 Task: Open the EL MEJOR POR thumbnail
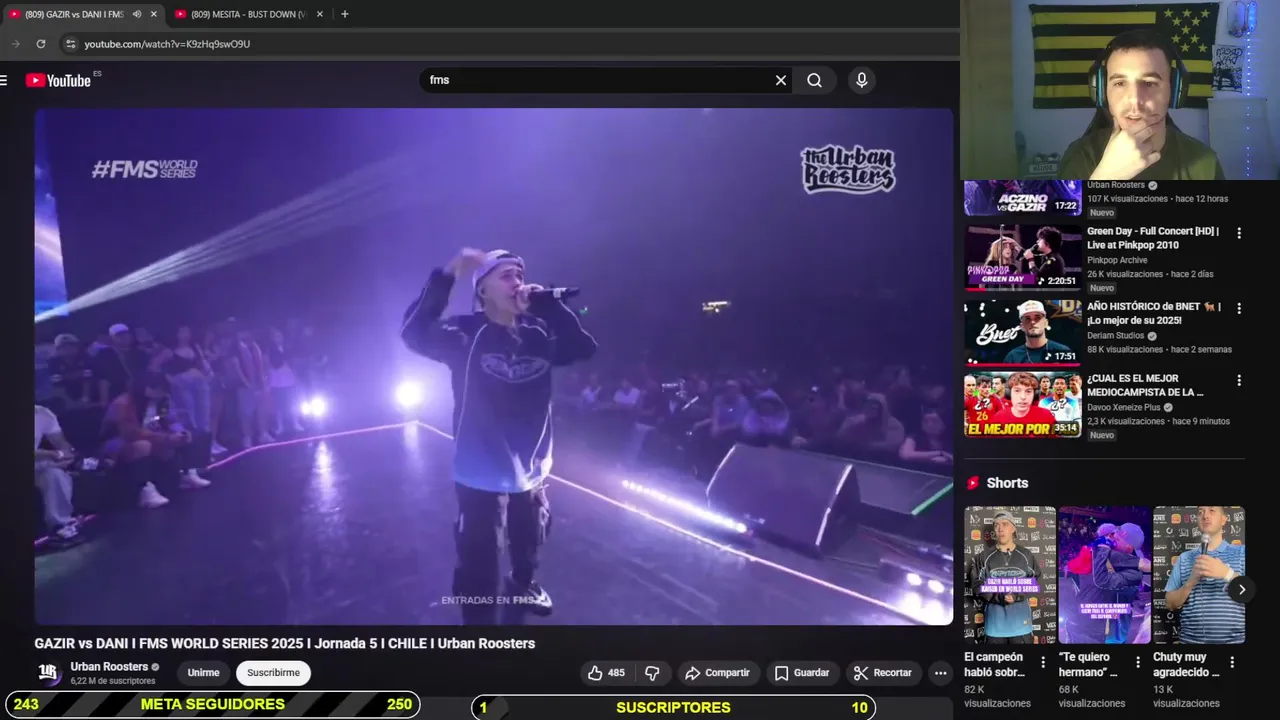(x=1022, y=405)
